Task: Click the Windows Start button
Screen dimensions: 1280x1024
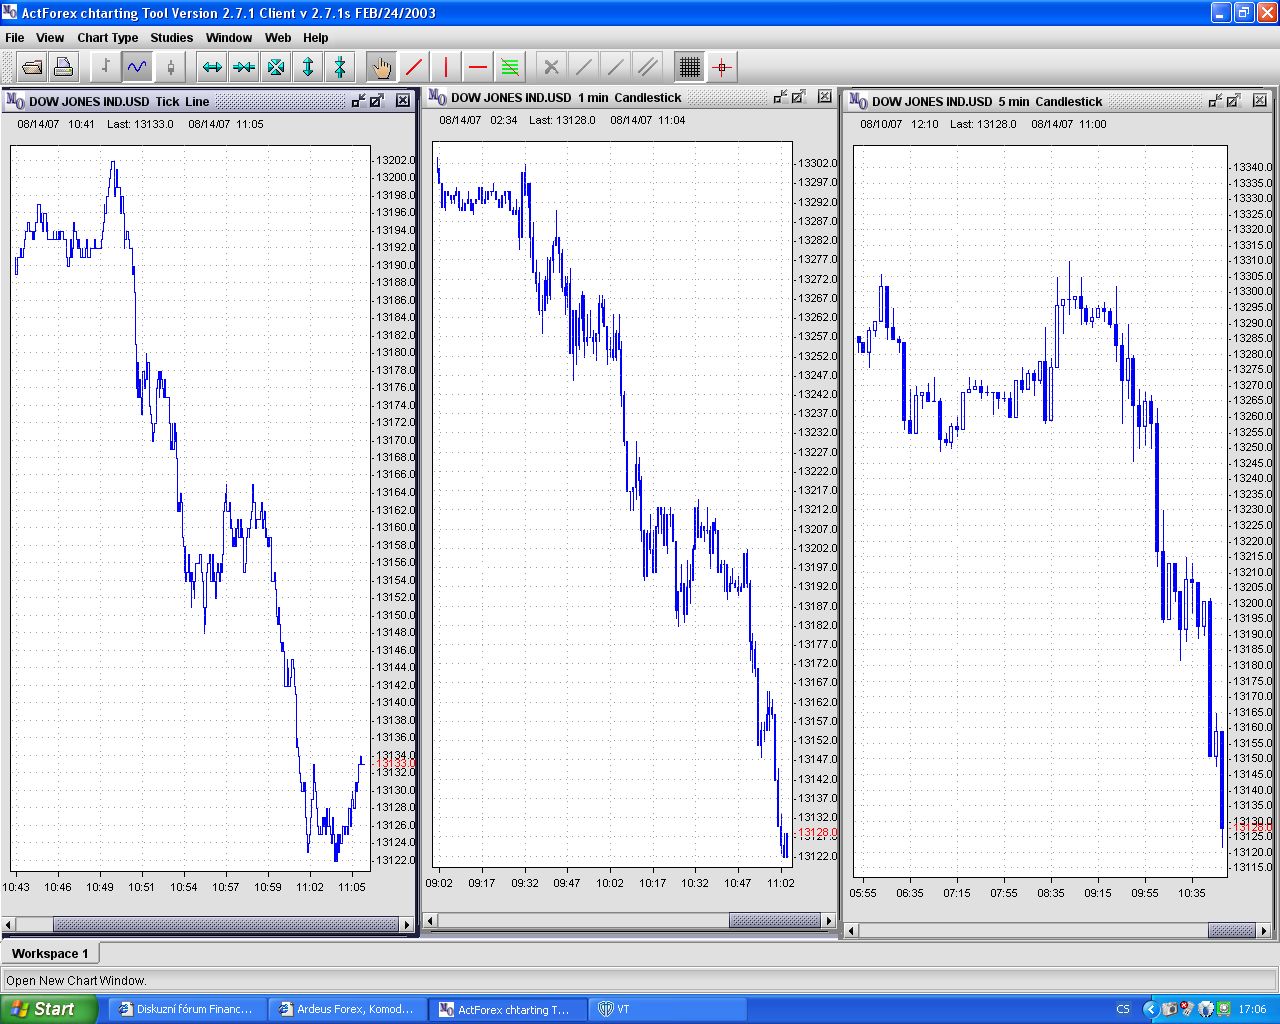Action: 49,1009
